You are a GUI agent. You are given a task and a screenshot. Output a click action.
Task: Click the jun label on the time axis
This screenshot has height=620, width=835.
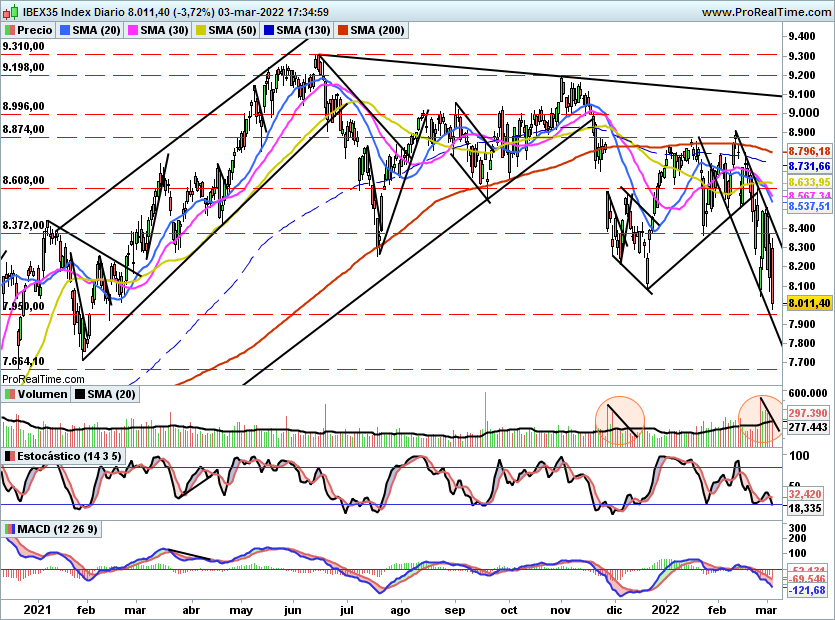[292, 610]
